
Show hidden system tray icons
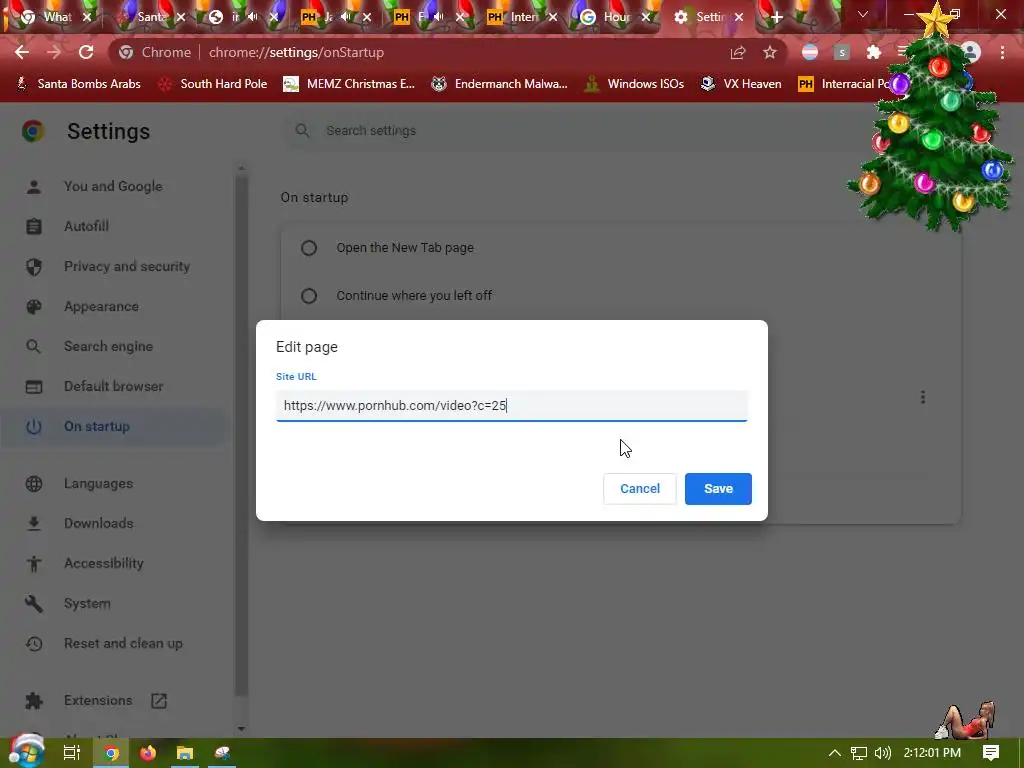tap(835, 753)
